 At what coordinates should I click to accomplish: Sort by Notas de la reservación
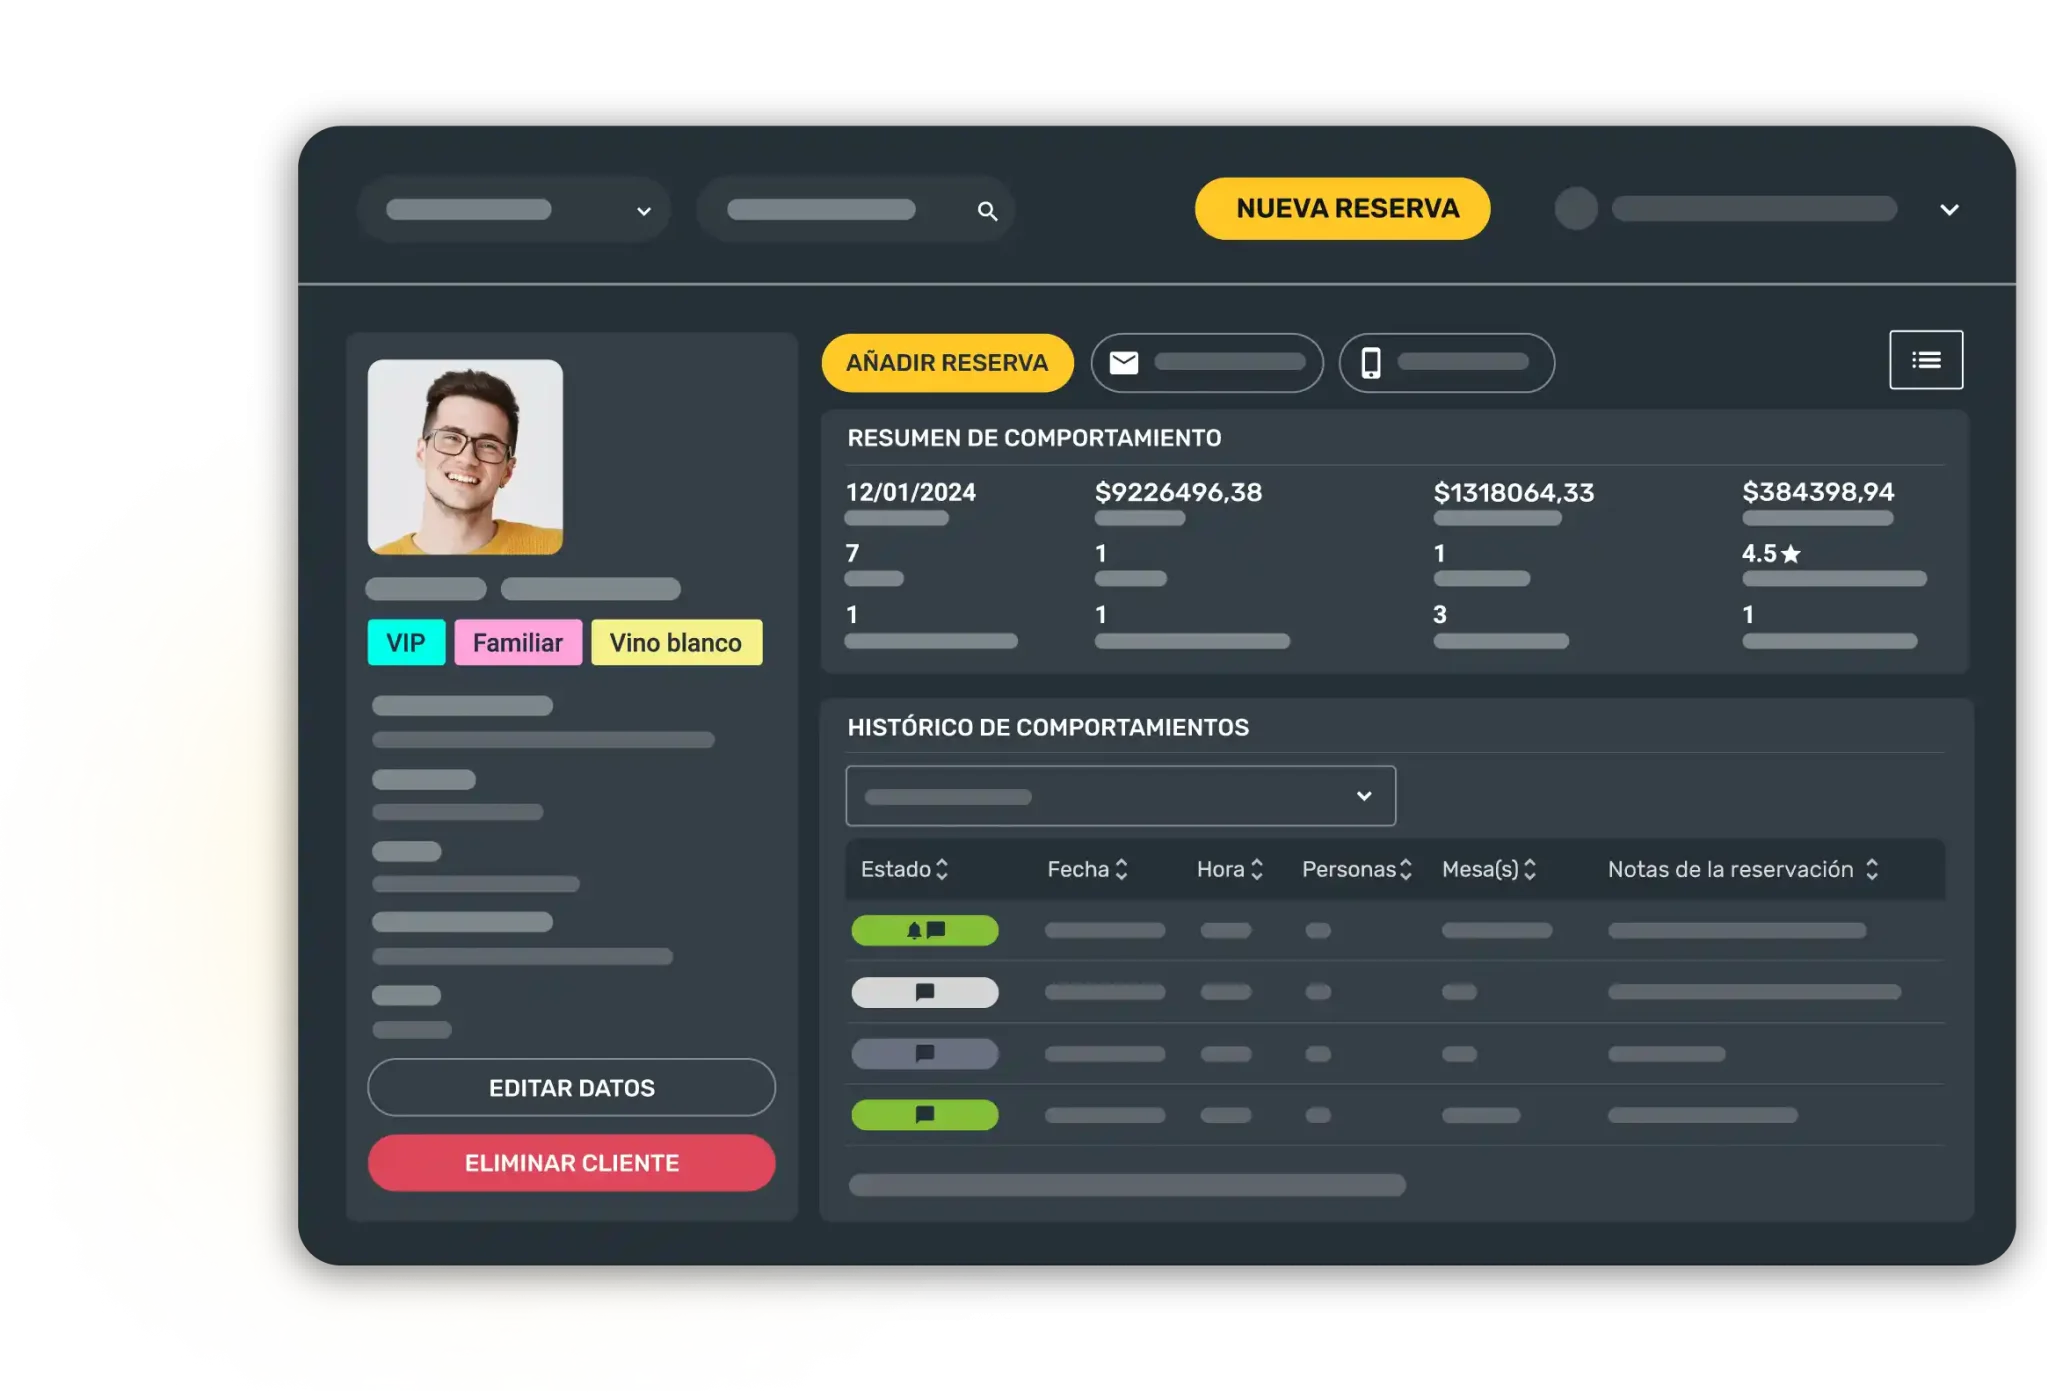coord(1871,869)
